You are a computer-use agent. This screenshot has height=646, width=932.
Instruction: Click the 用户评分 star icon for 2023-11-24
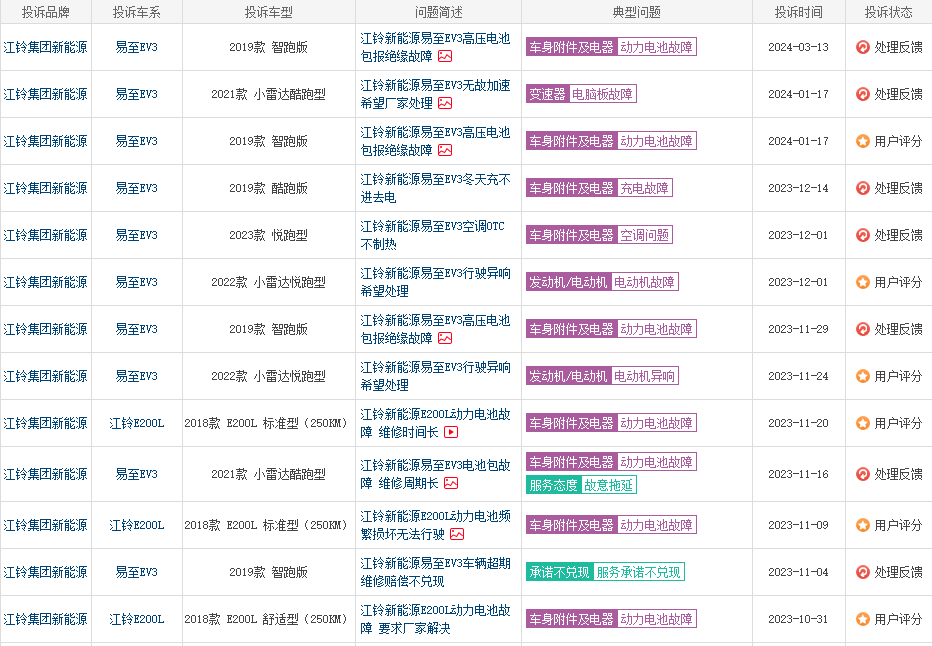(x=863, y=376)
